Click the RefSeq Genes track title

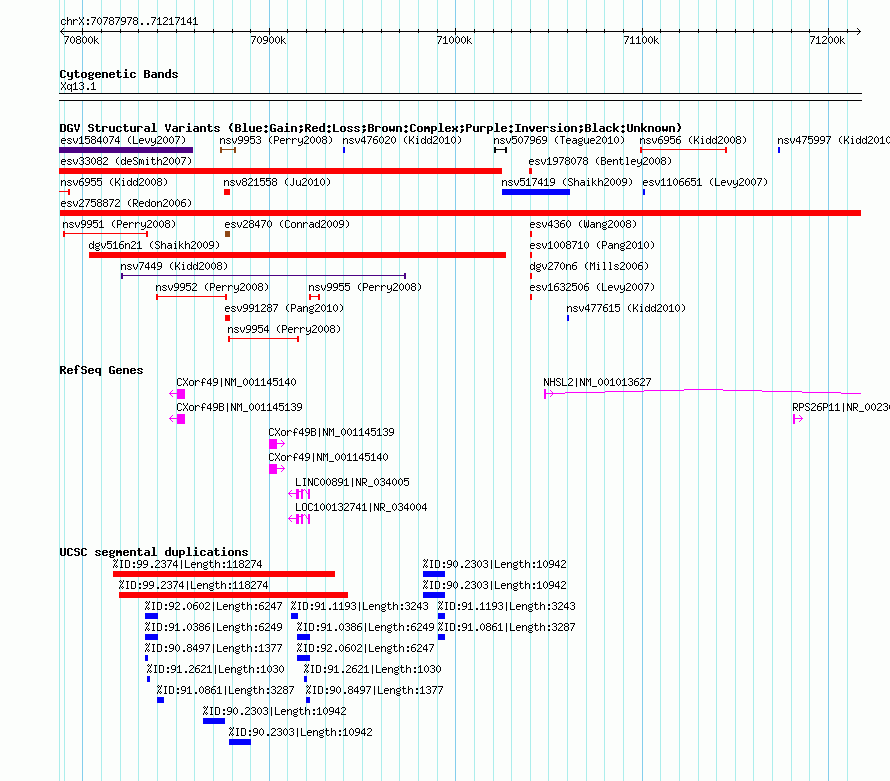tap(101, 370)
